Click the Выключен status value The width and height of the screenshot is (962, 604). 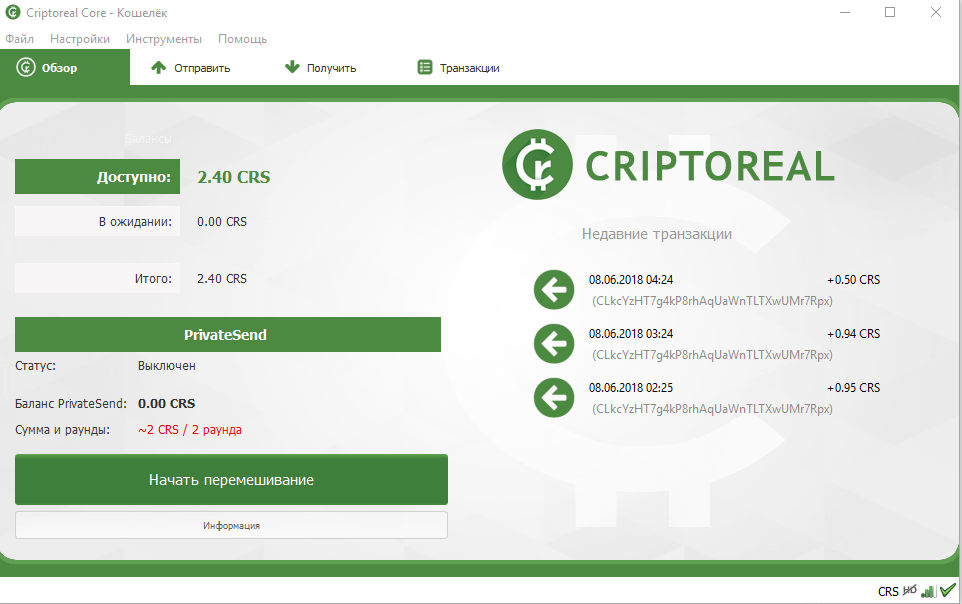pyautogui.click(x=167, y=366)
